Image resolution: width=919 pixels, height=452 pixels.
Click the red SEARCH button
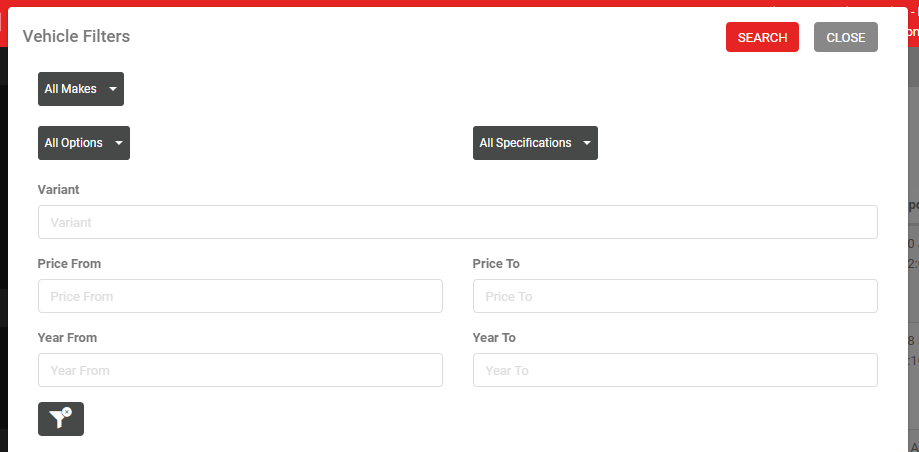[x=762, y=37]
